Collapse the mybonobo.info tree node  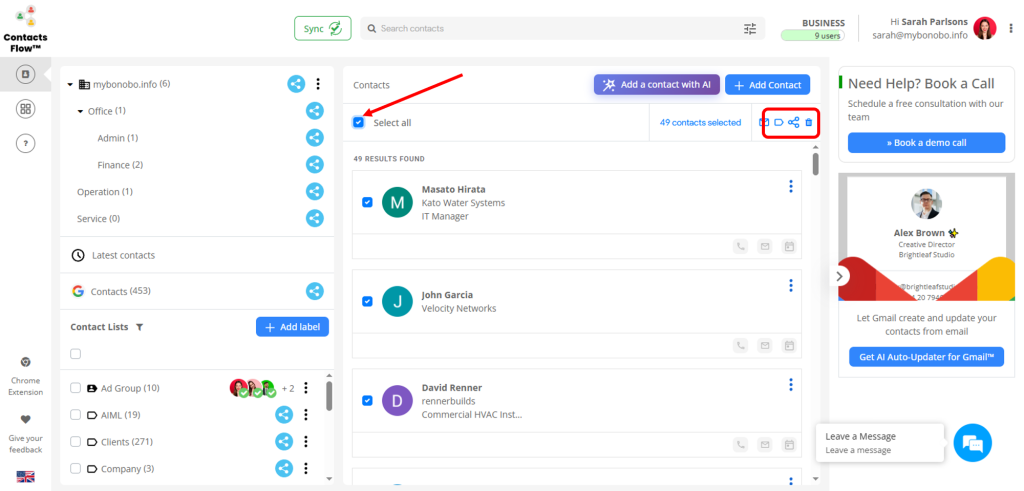coord(70,84)
